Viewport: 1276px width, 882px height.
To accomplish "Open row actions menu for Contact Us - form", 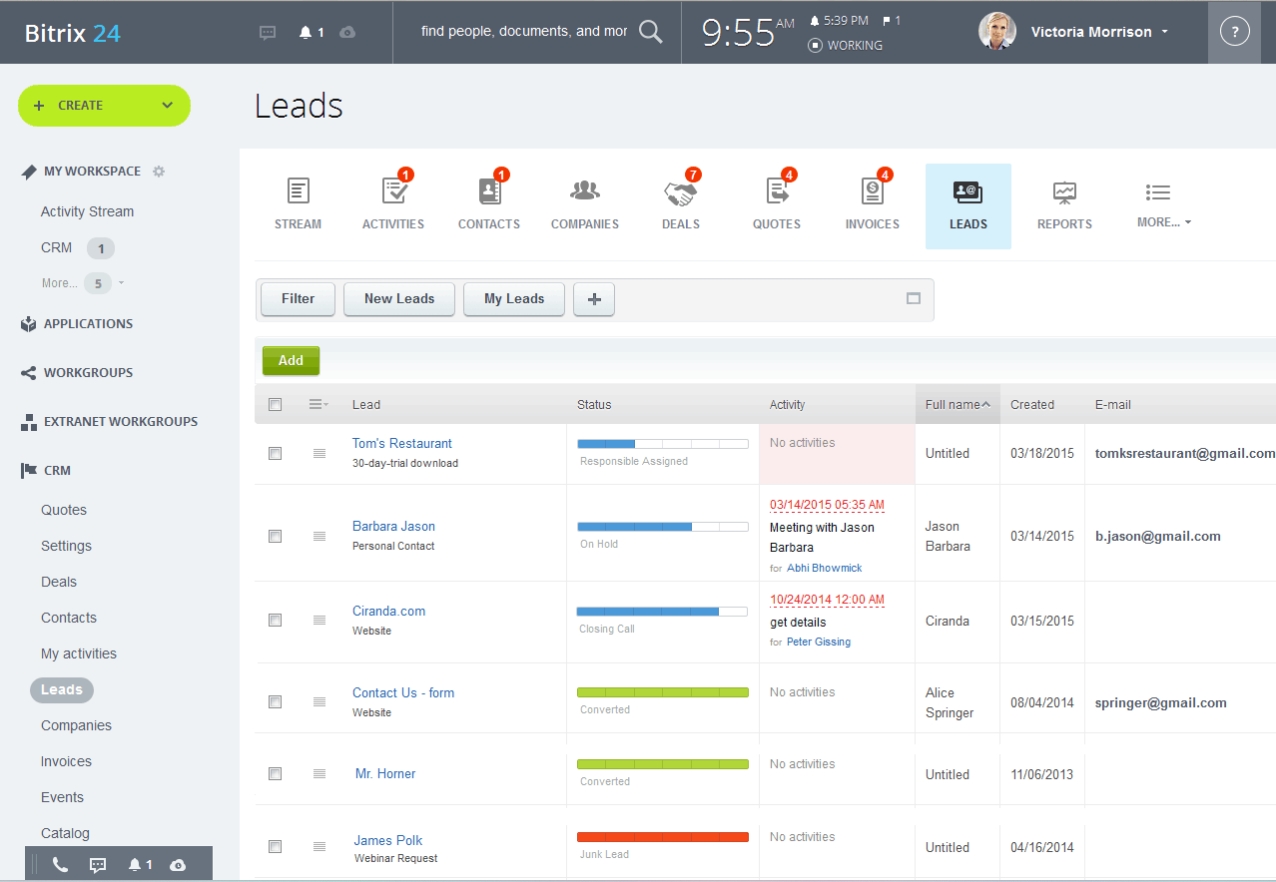I will pos(319,702).
